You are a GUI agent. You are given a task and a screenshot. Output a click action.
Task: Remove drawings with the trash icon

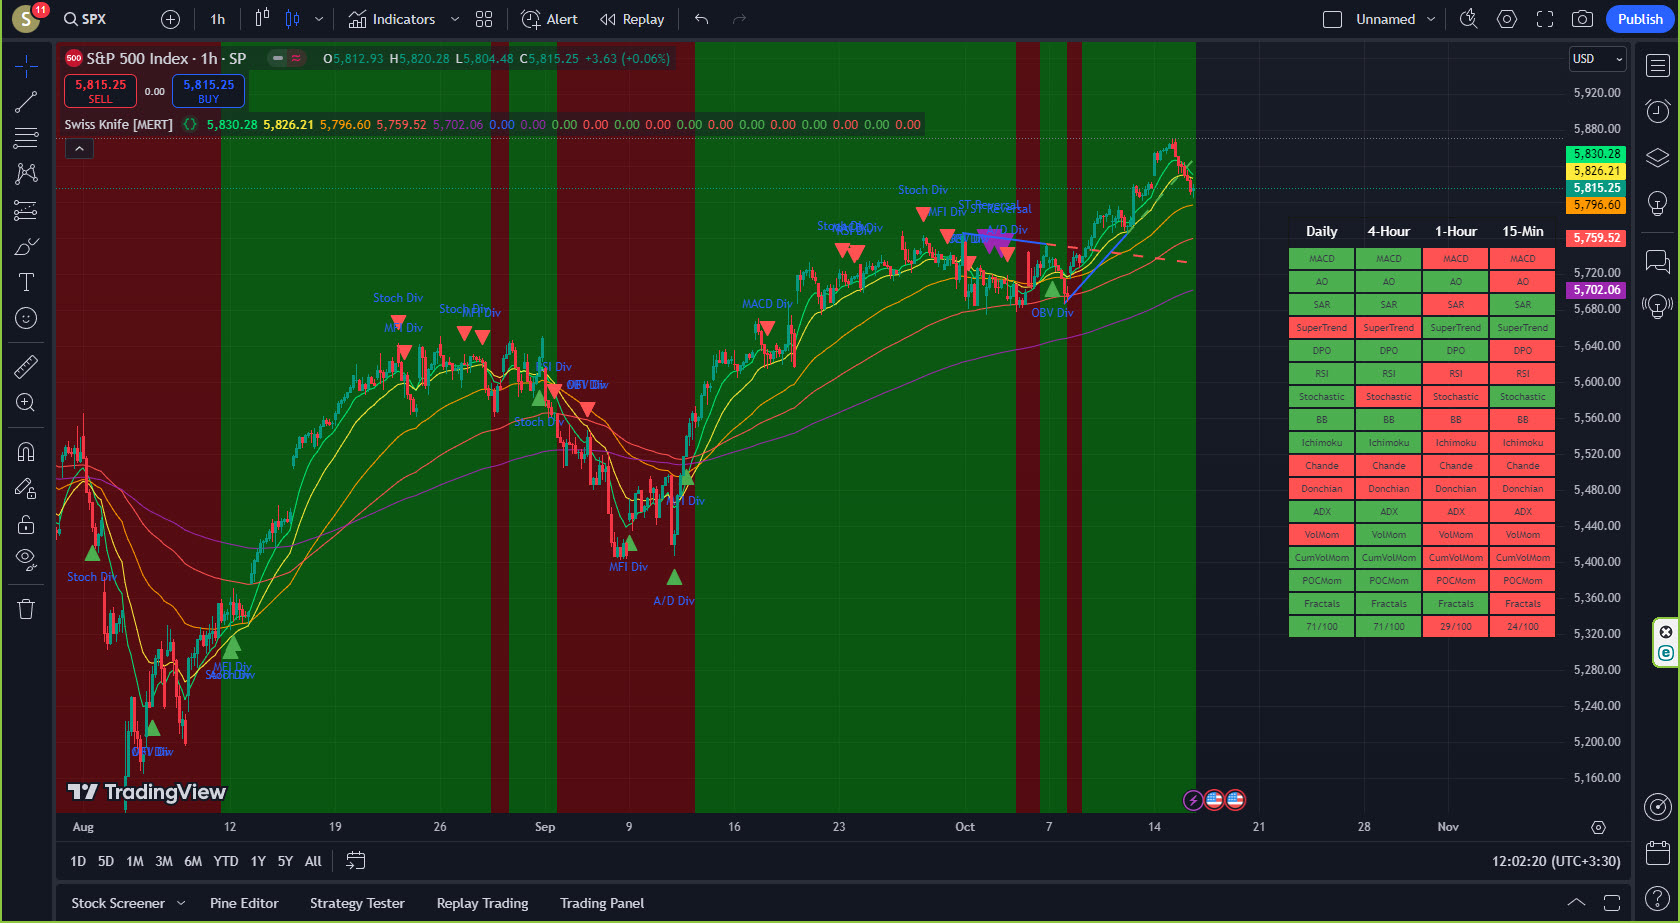(x=26, y=609)
